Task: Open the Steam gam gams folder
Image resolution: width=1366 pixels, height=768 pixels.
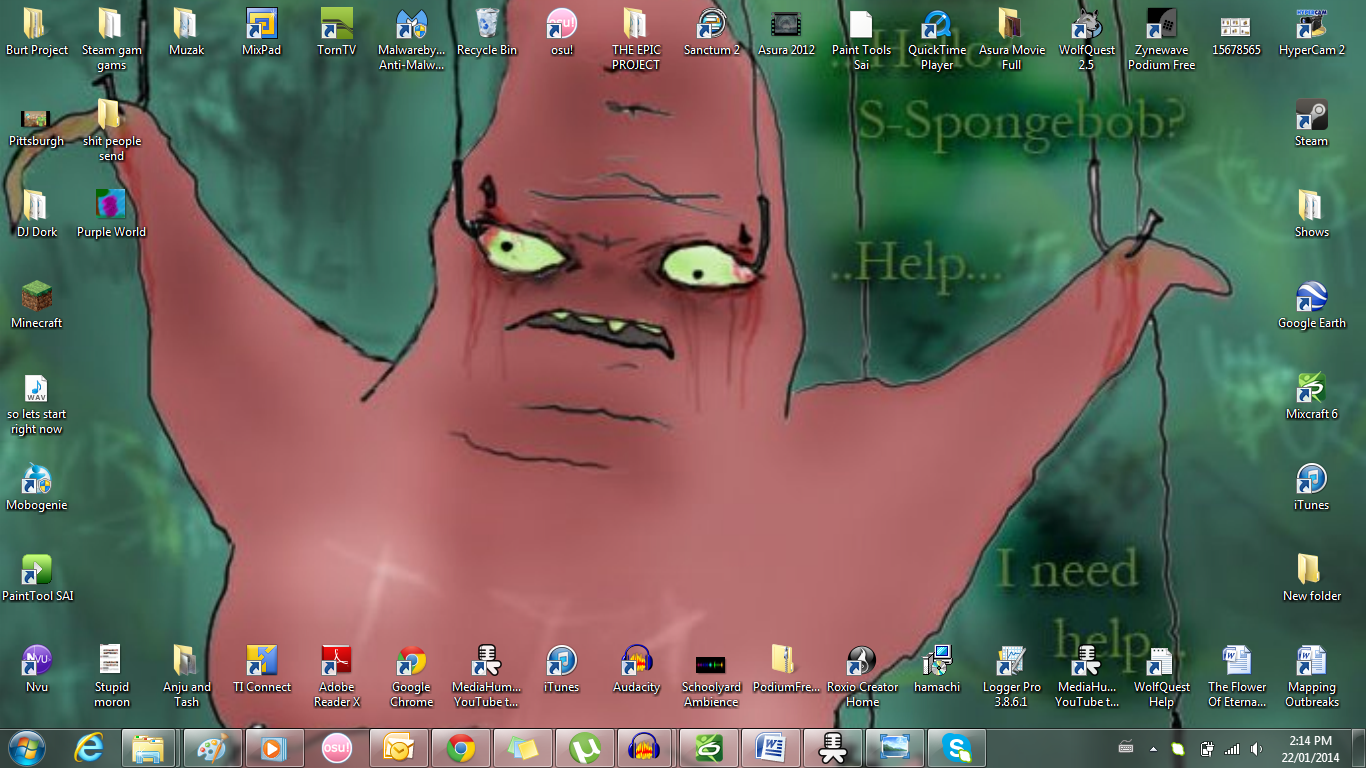Action: coord(112,40)
